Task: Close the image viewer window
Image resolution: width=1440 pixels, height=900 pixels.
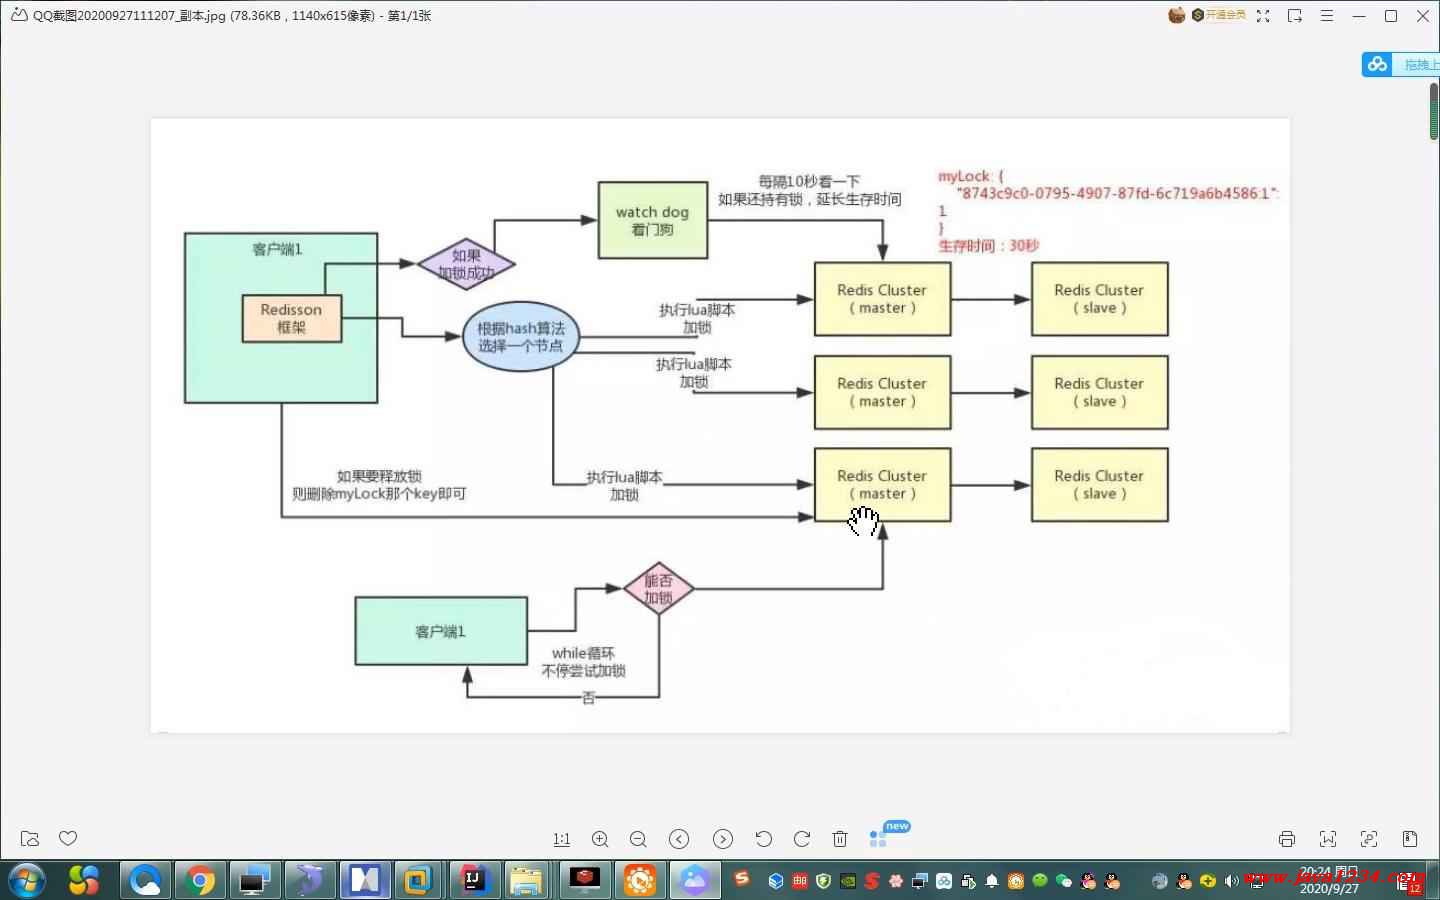Action: pos(1423,16)
